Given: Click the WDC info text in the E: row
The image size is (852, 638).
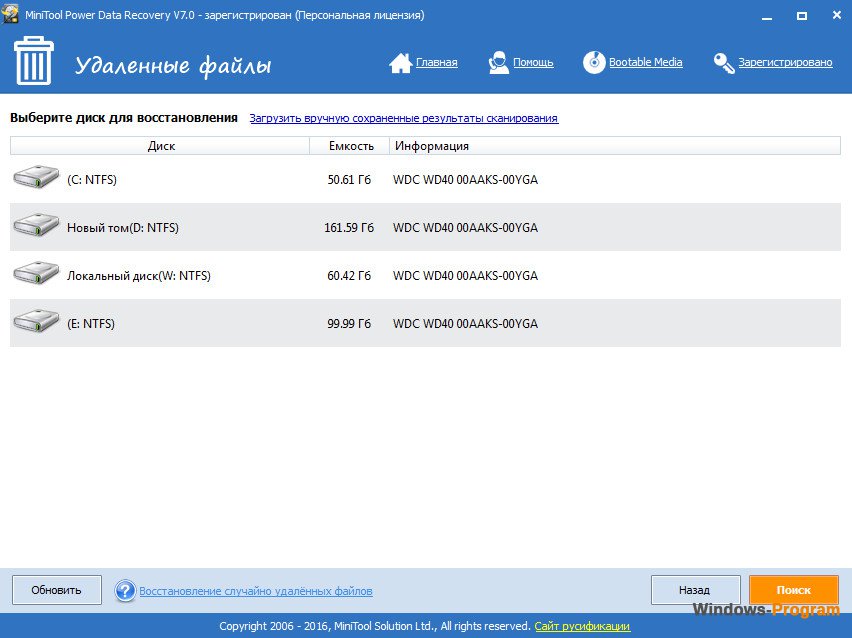Looking at the screenshot, I should (x=466, y=323).
